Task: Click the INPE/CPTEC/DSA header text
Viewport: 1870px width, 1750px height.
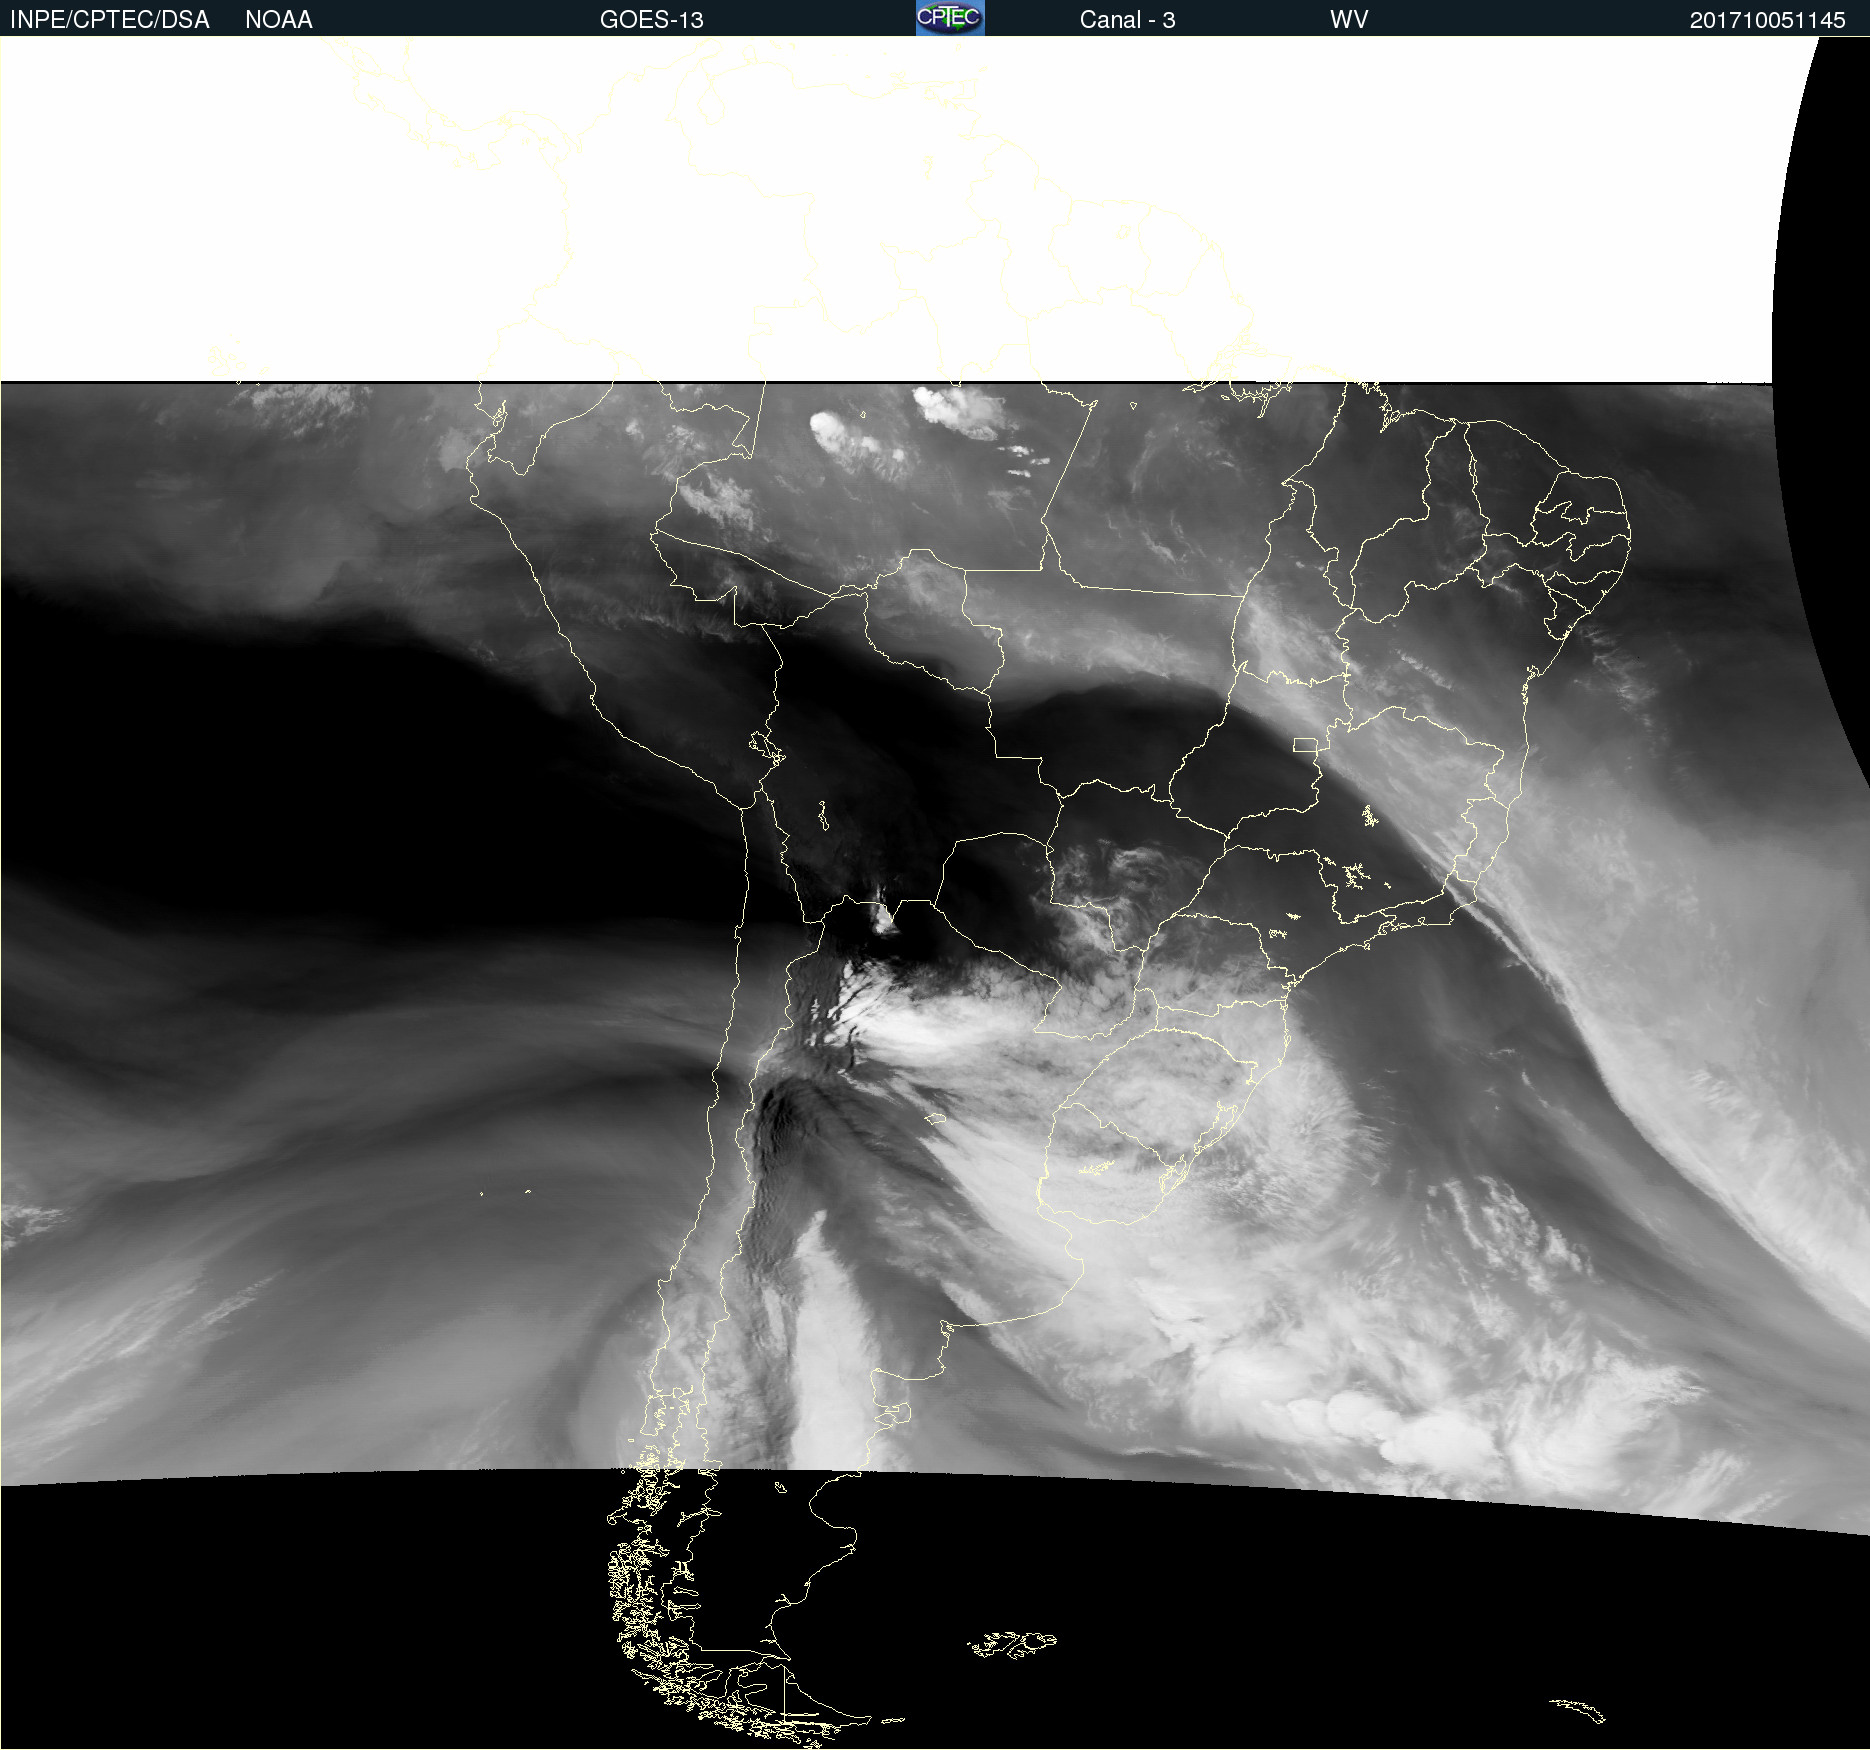Action: (x=110, y=20)
